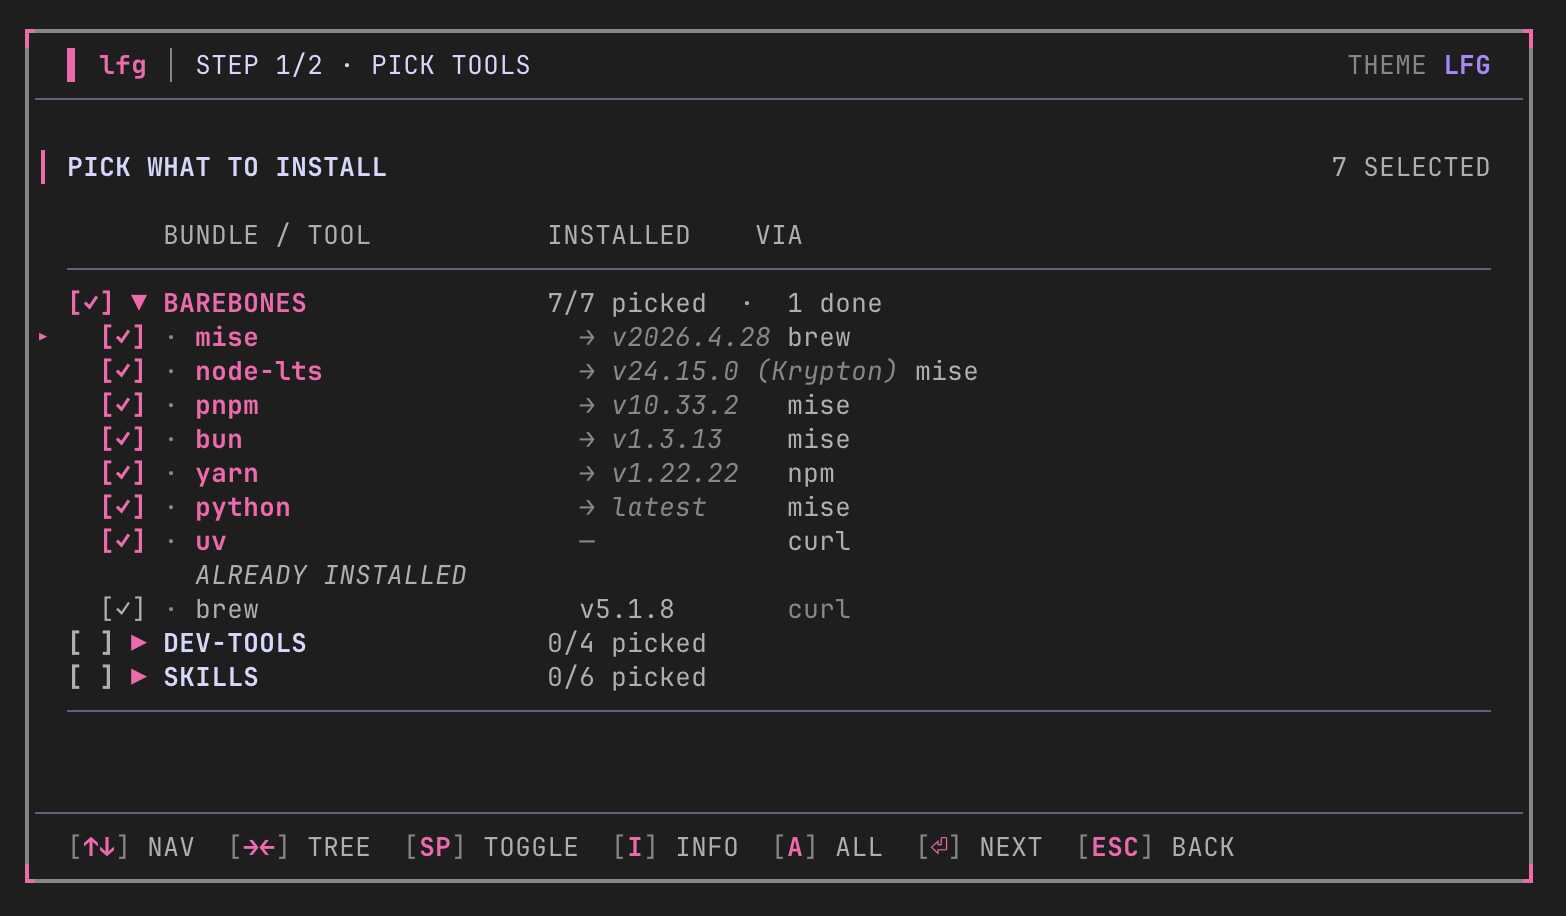1566x916 pixels.
Task: Uncheck the mise tool checkbox
Action: tap(123, 337)
